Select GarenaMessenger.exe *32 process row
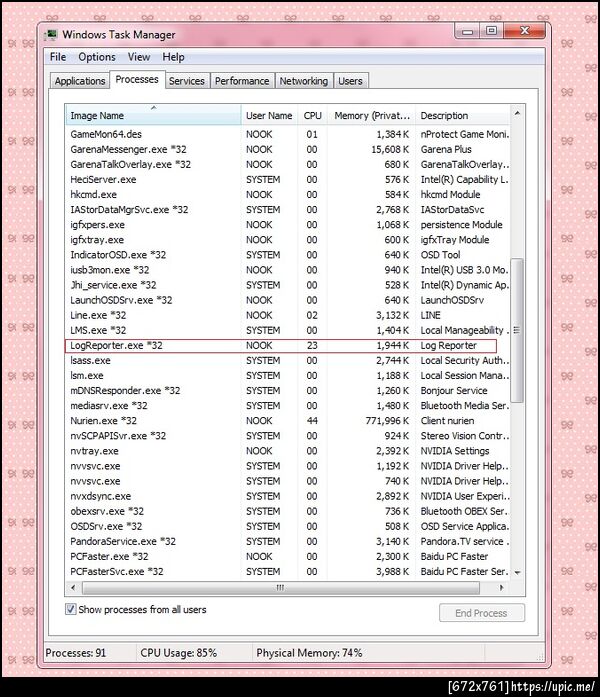The height and width of the screenshot is (697, 600). click(288, 149)
